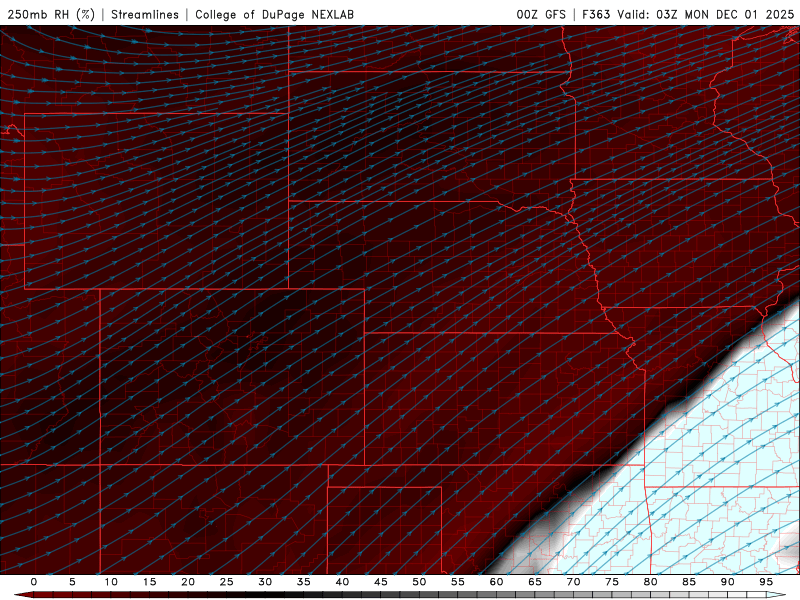
Task: Click the '60' value on color scale
Action: [x=496, y=582]
